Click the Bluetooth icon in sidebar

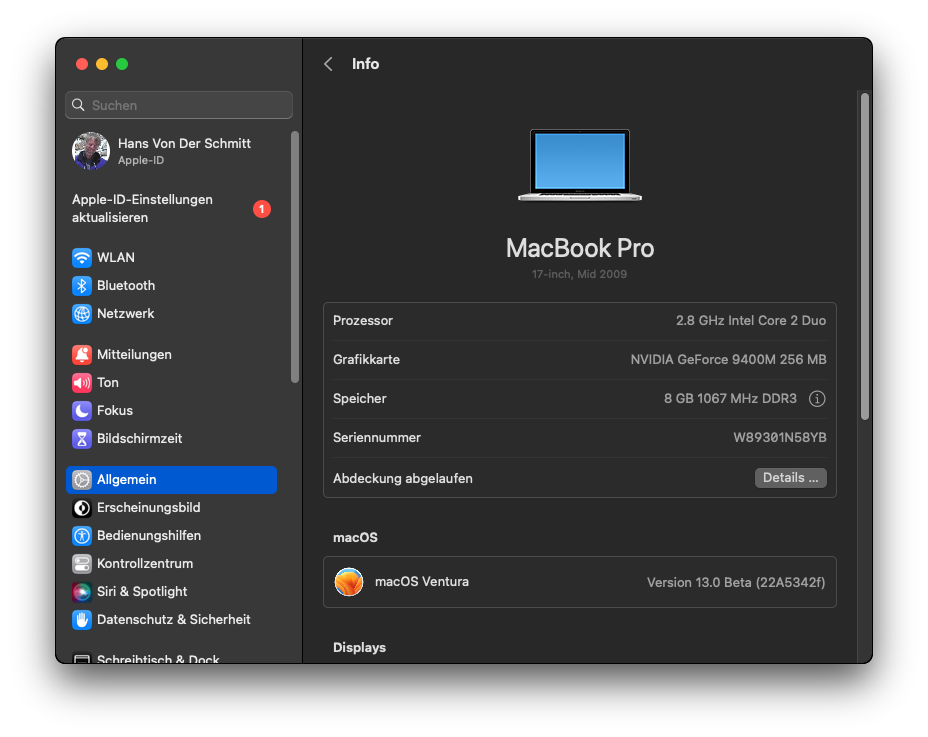(82, 285)
